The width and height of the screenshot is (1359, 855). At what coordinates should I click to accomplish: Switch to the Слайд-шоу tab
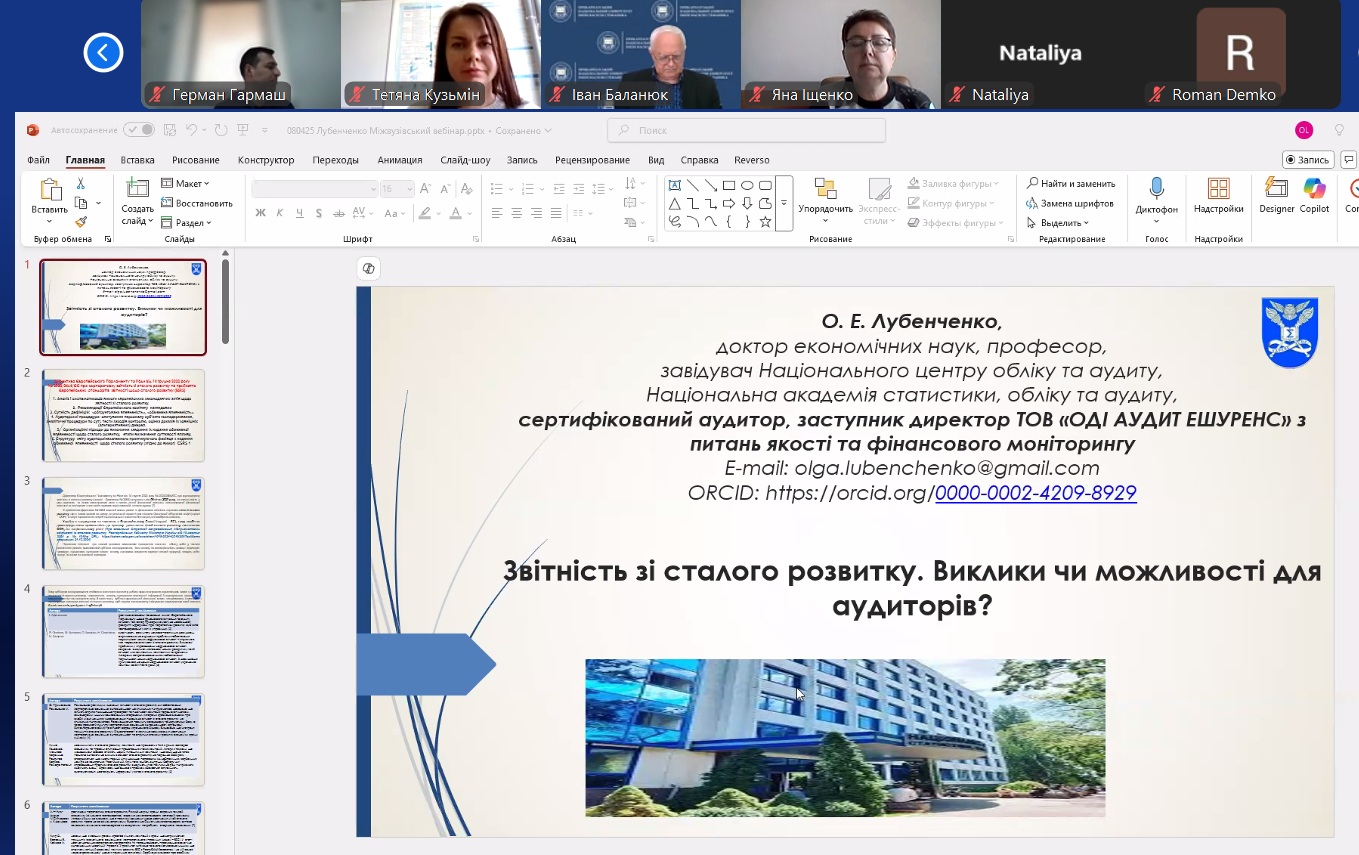click(465, 160)
